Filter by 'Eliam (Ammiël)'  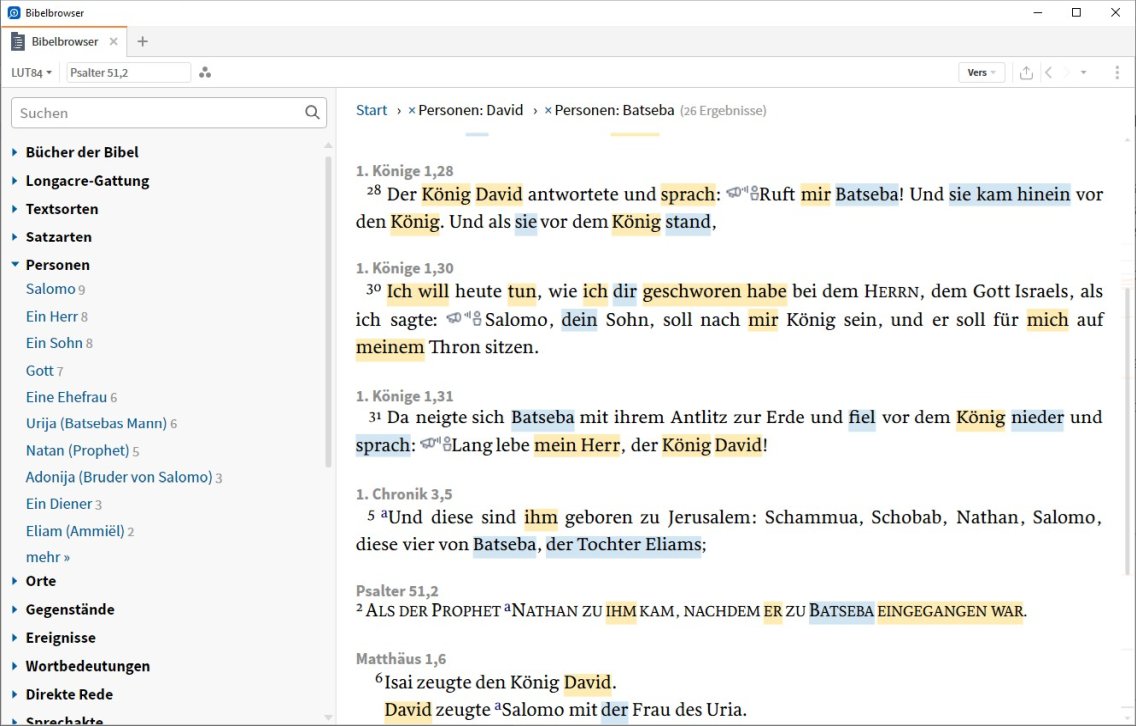pos(75,531)
